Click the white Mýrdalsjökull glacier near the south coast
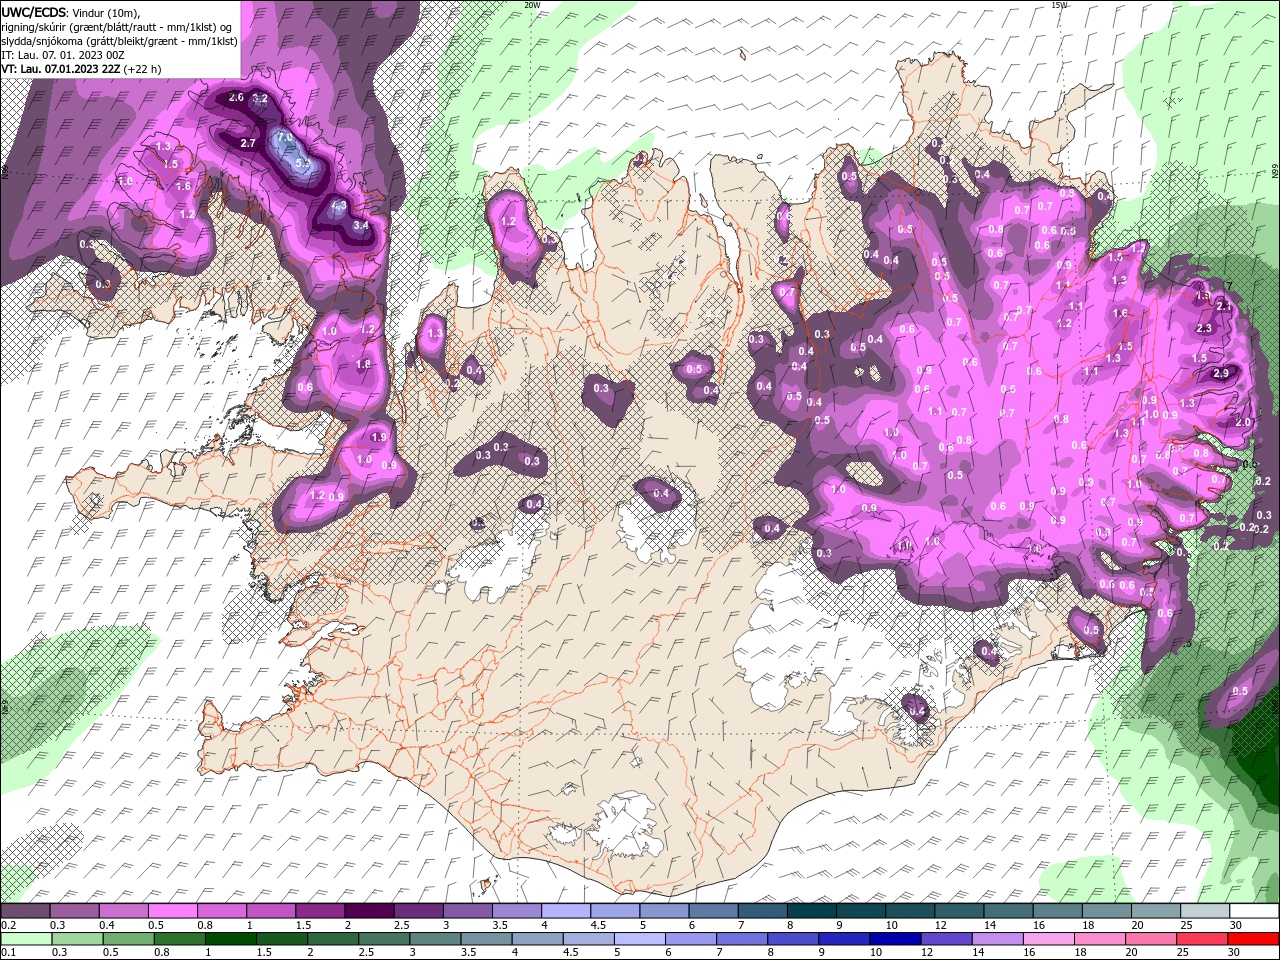 [x=625, y=825]
